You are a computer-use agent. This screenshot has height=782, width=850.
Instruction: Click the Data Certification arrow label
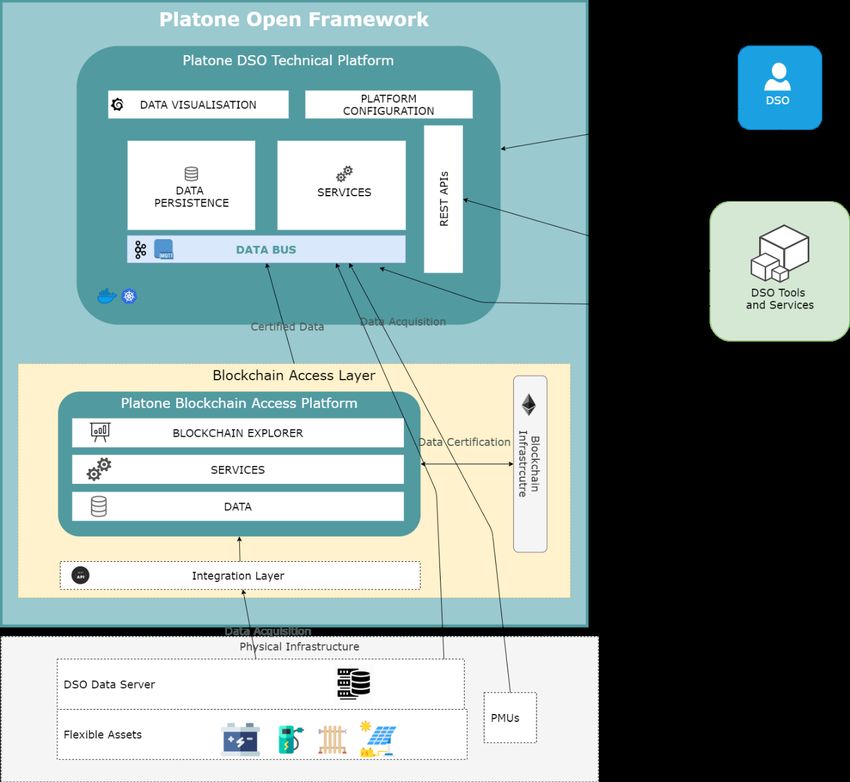coord(465,442)
